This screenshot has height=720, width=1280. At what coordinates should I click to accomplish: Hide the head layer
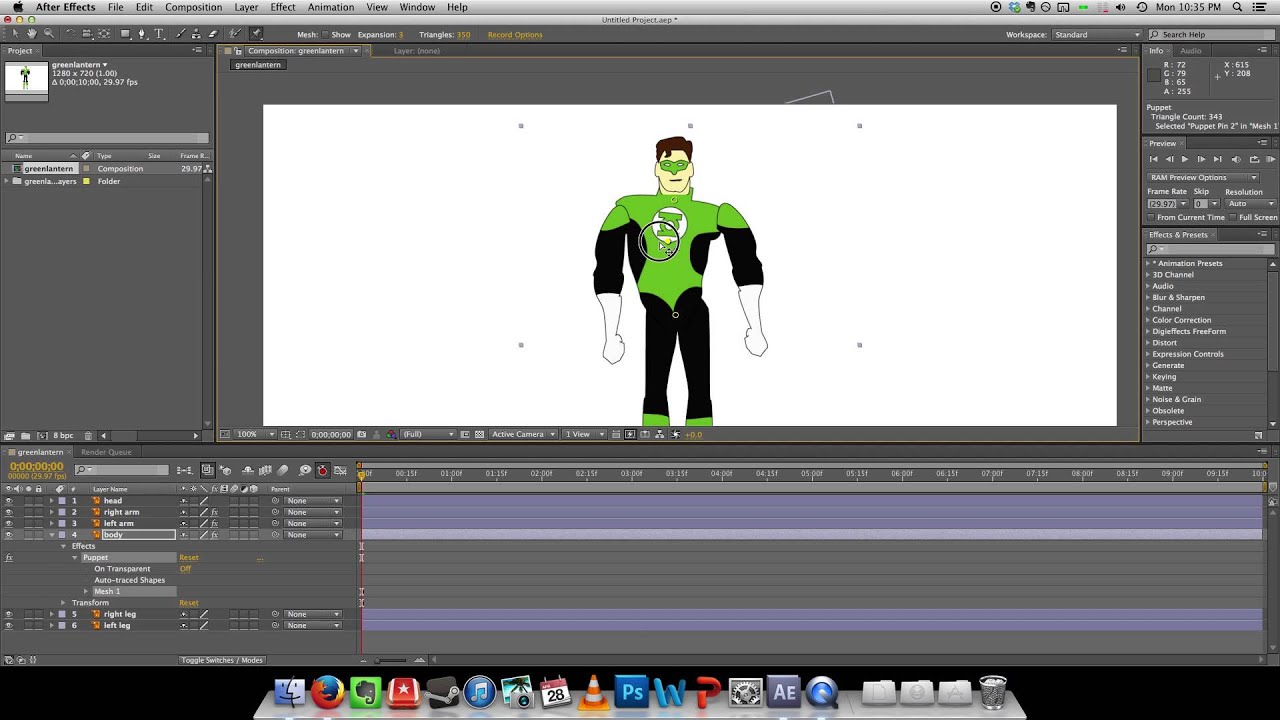click(9, 501)
